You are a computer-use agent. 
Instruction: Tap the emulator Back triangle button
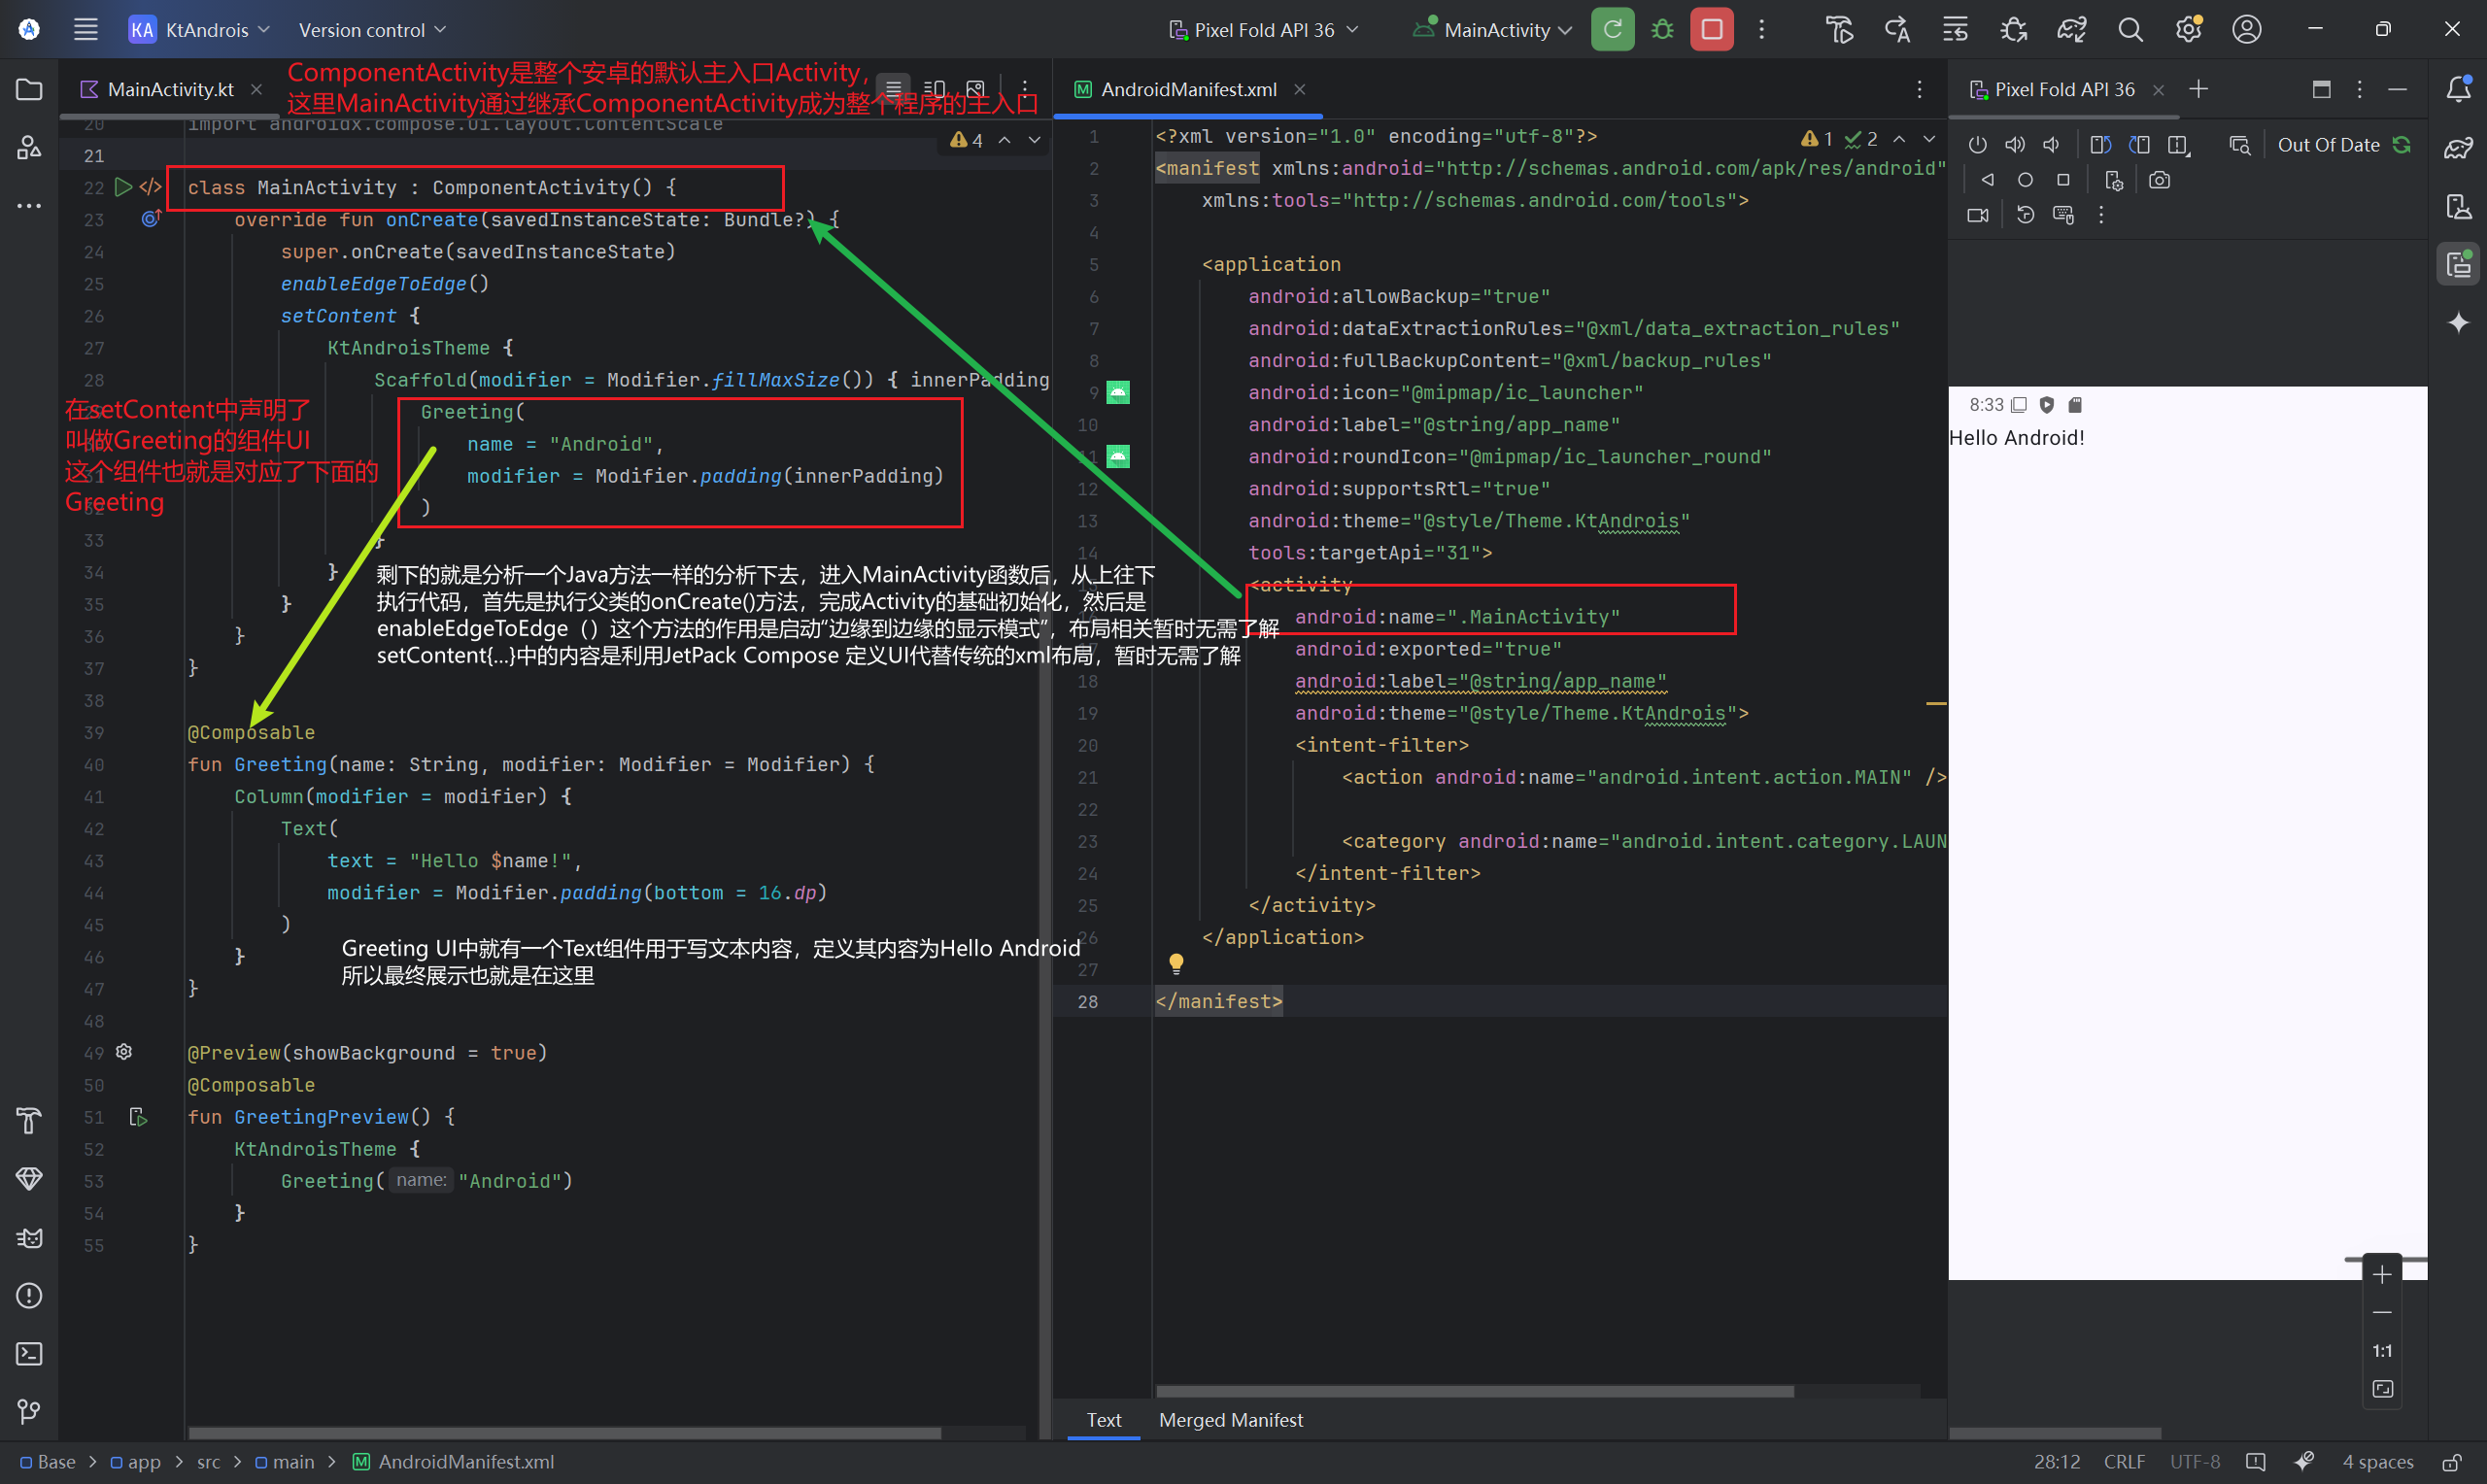(1988, 180)
